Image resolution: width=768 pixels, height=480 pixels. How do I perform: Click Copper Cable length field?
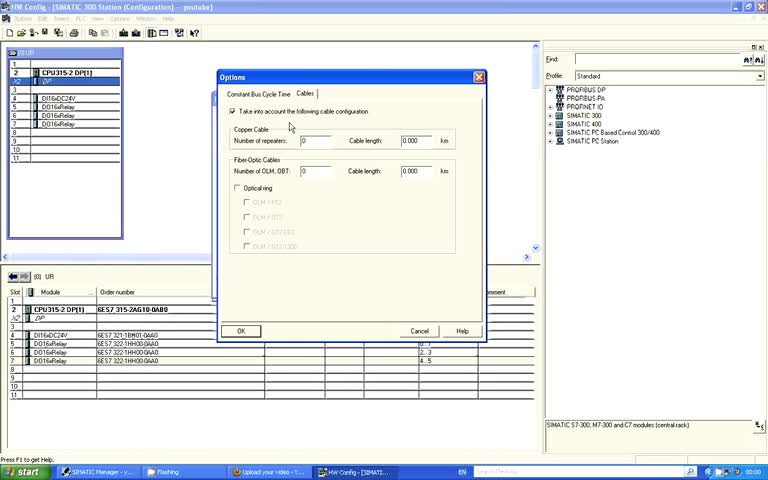point(417,141)
